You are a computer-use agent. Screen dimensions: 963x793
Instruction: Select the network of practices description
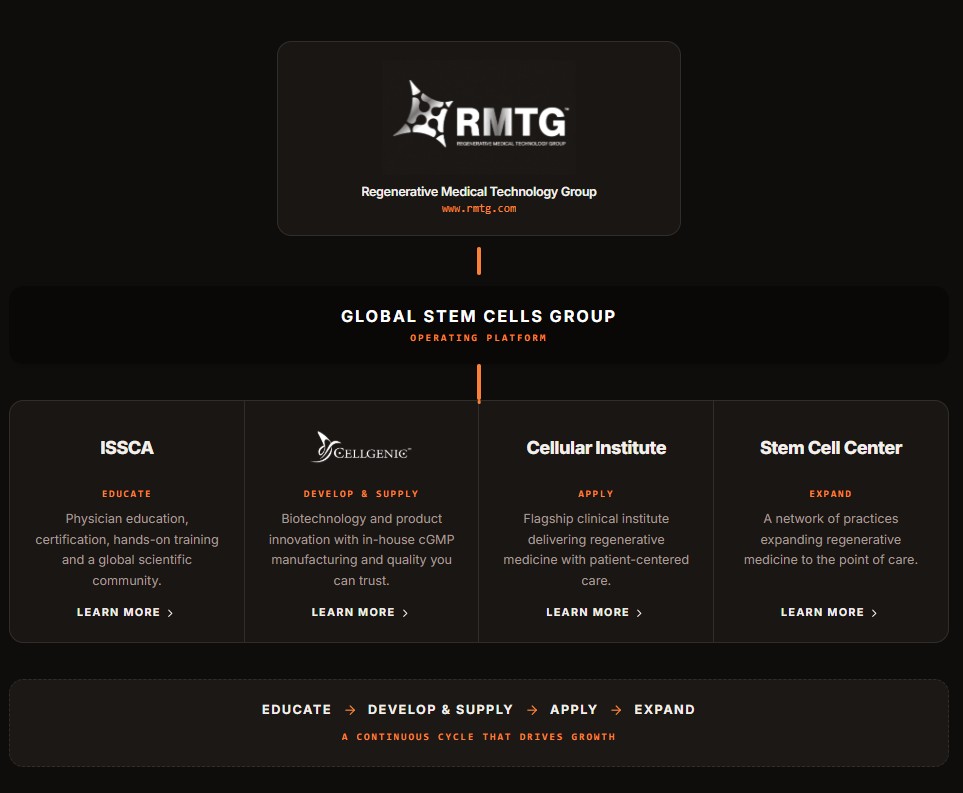click(x=830, y=539)
